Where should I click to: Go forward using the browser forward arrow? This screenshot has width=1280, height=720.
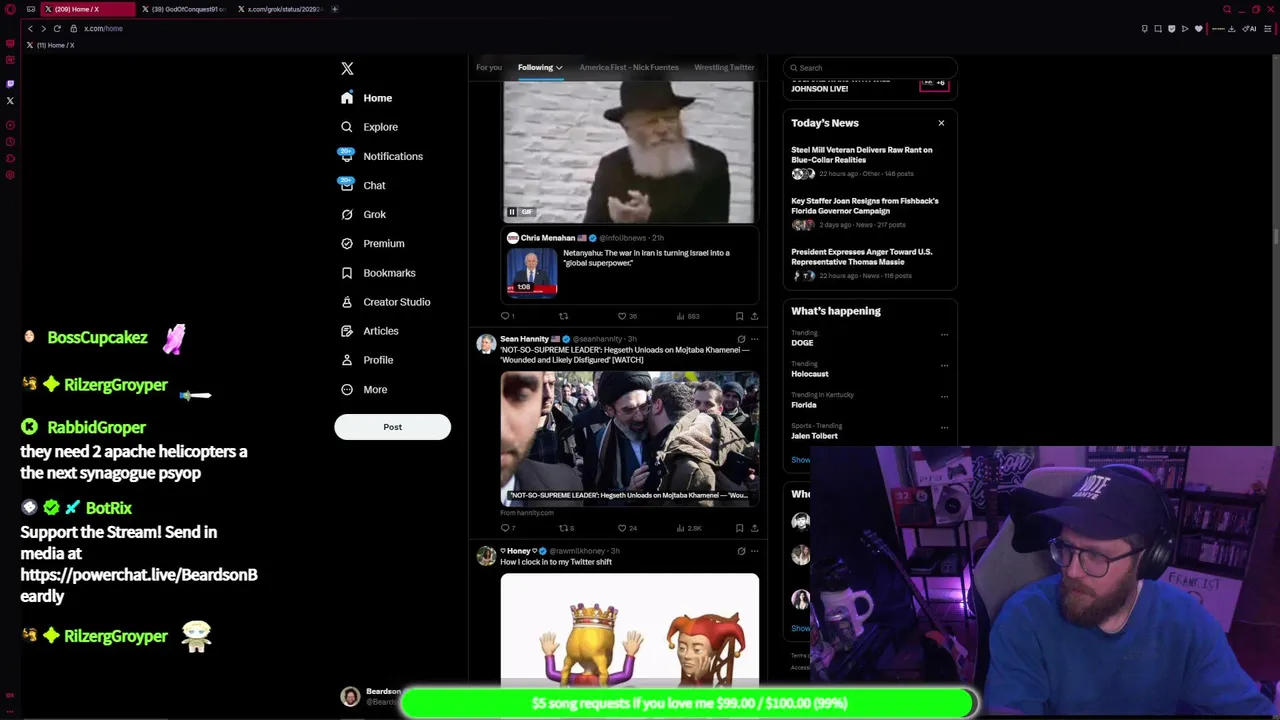(x=43, y=28)
